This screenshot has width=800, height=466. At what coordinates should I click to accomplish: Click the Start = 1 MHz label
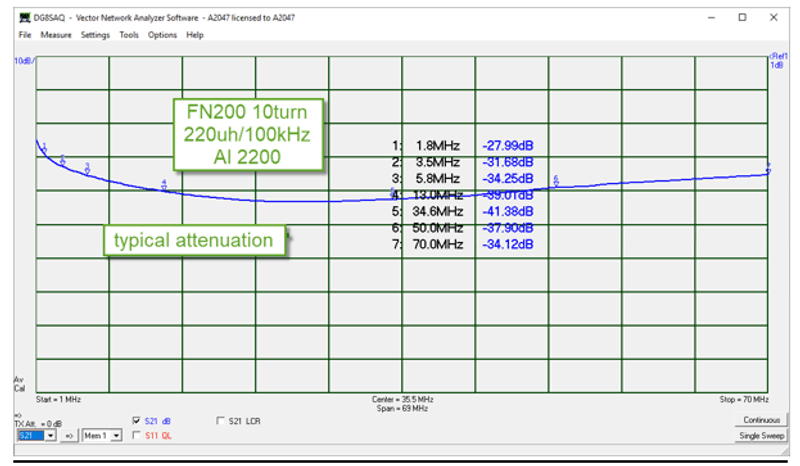58,400
